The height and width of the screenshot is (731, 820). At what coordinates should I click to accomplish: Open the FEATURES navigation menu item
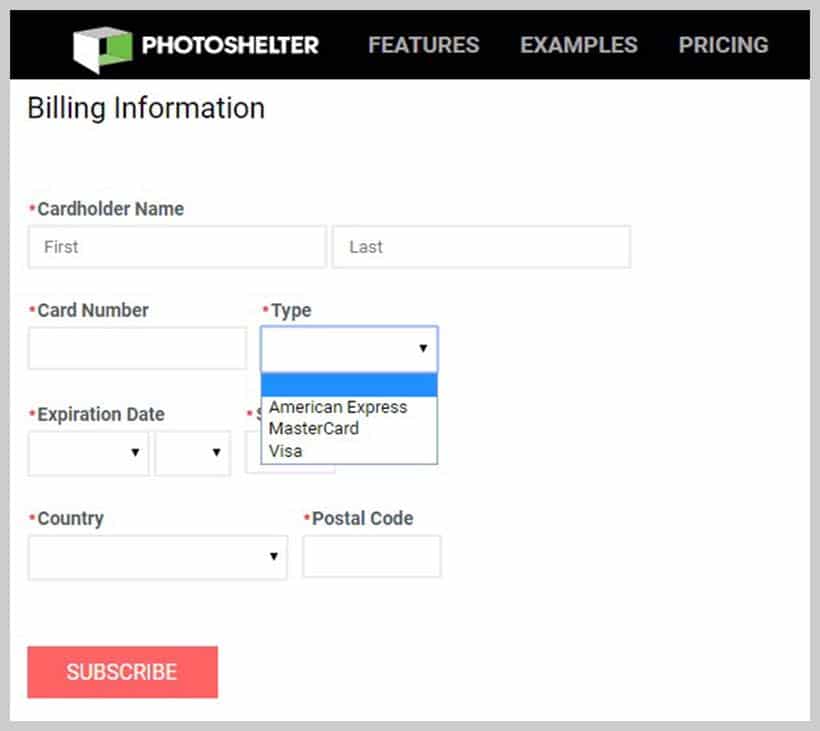[x=423, y=44]
